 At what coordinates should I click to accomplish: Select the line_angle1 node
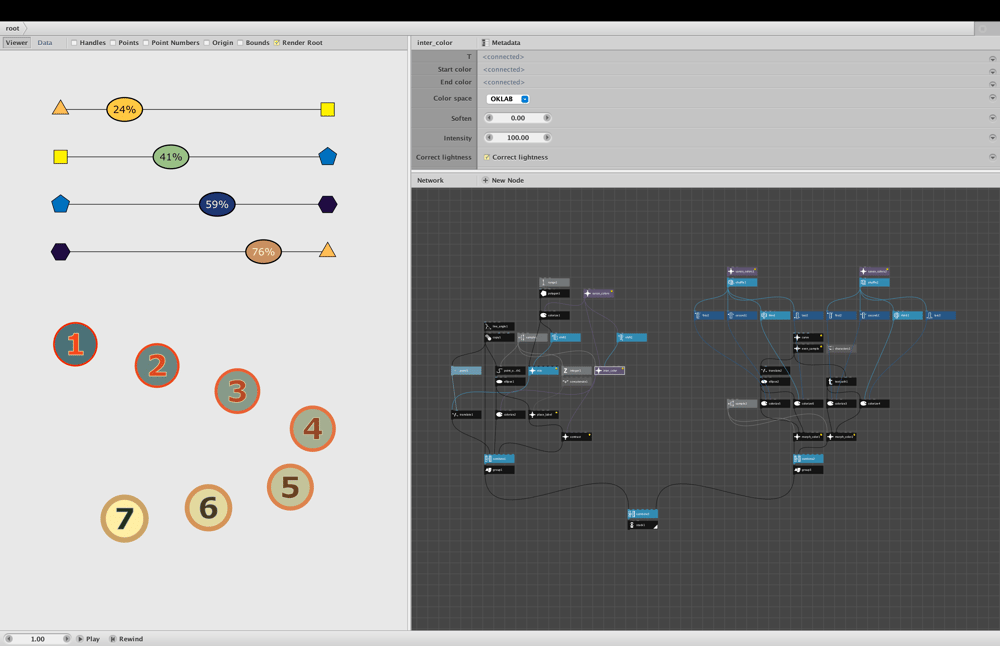(499, 327)
